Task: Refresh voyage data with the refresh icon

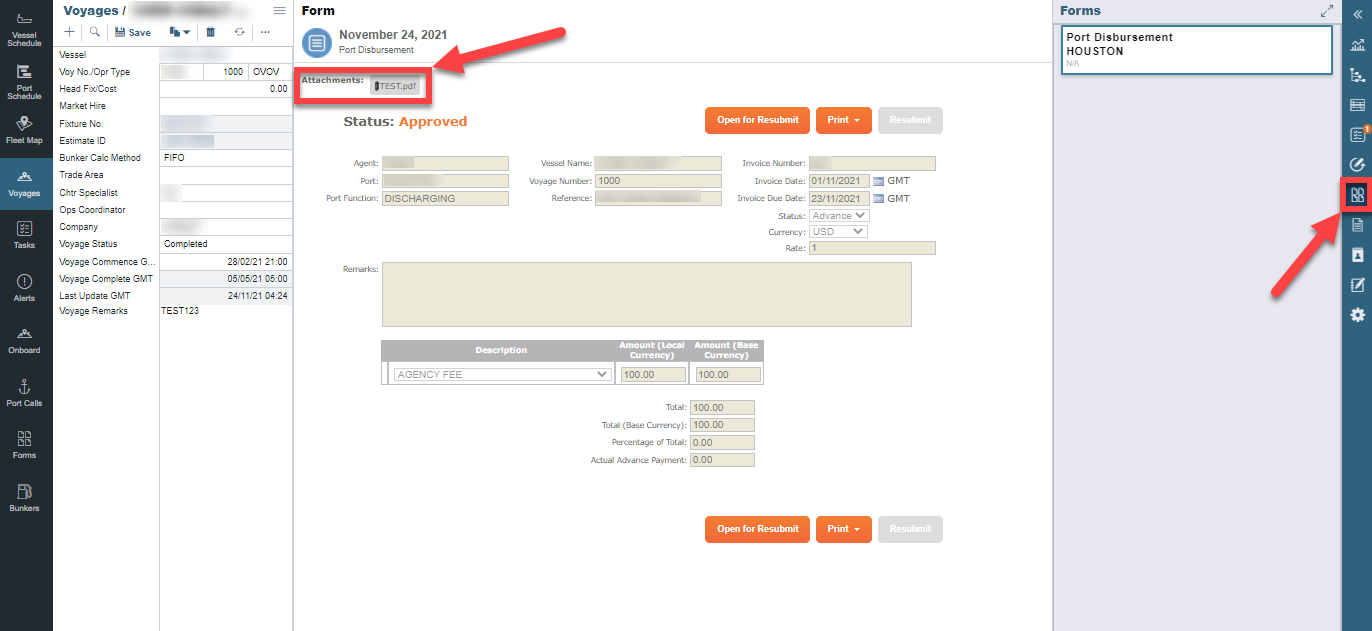Action: (238, 32)
